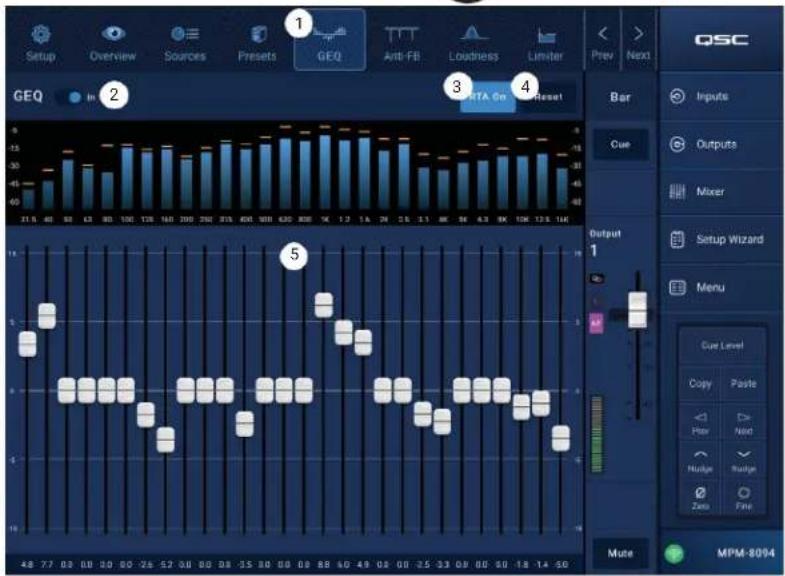Open the Overview eye tab
This screenshot has width=785, height=576.
[113, 43]
